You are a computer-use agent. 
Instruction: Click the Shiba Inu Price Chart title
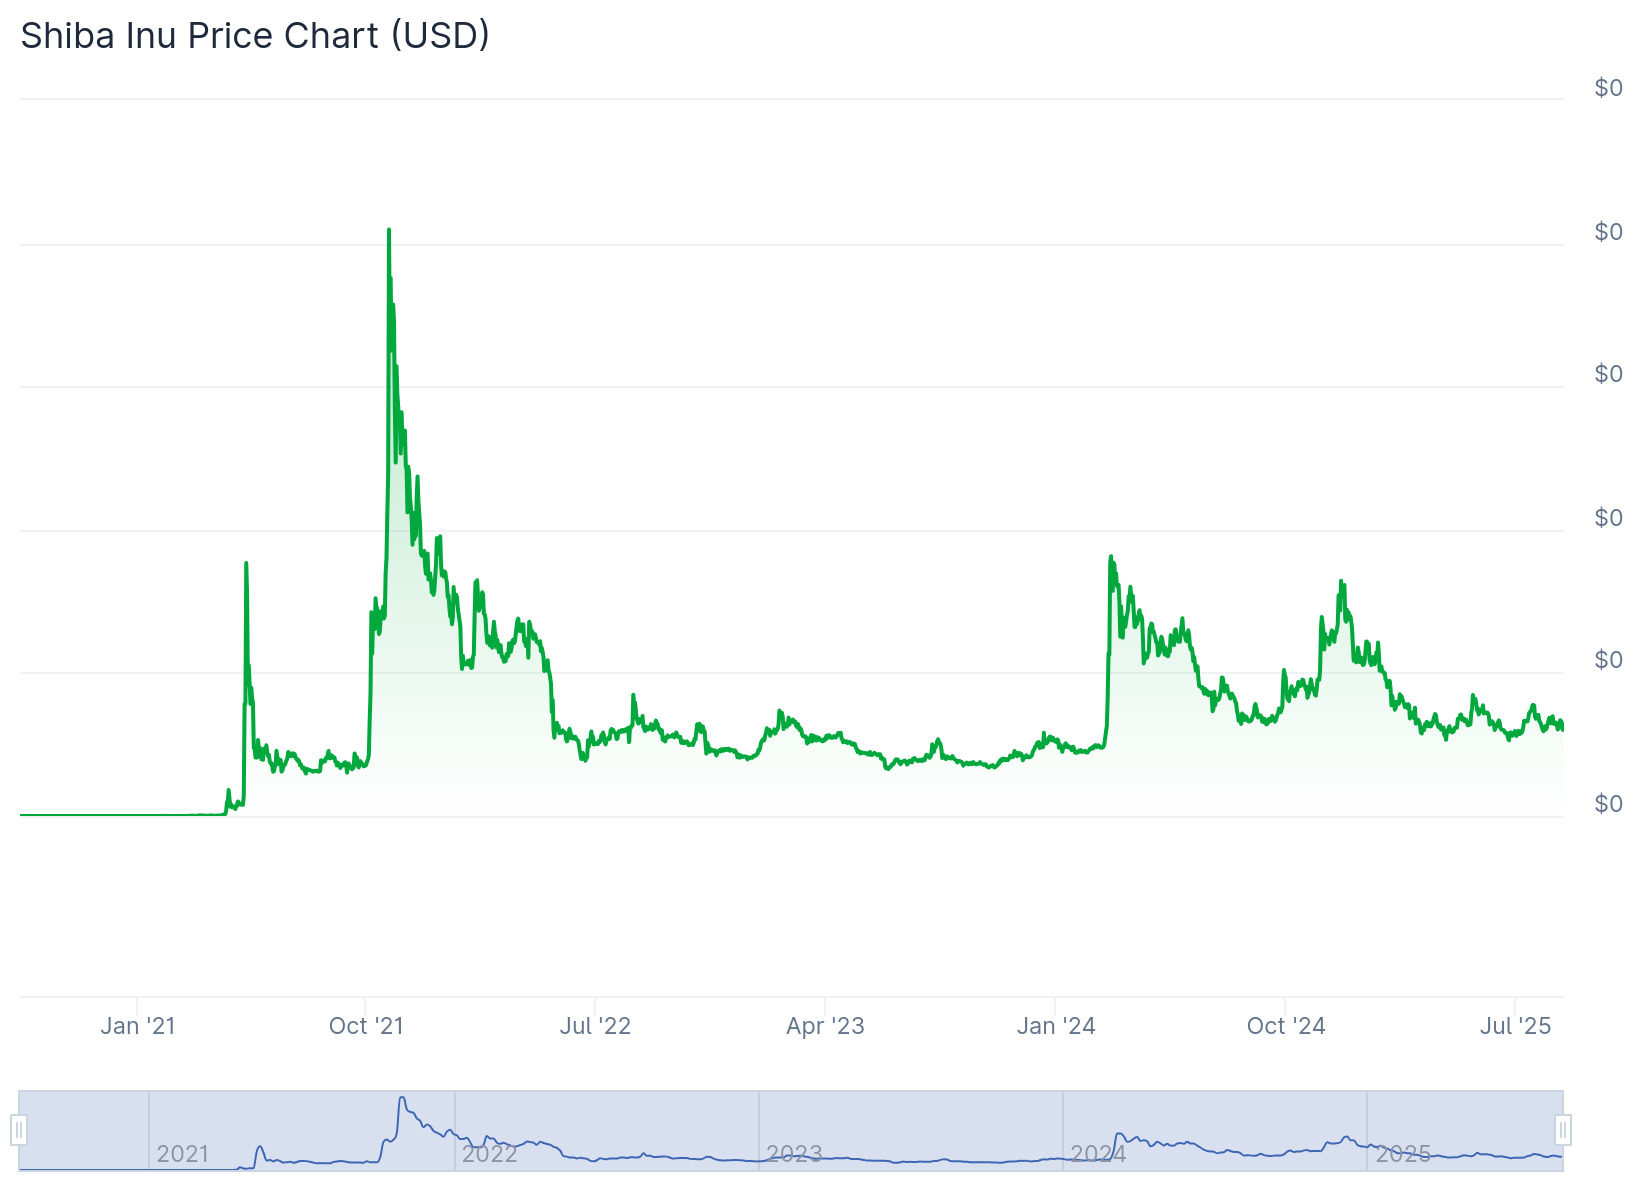pos(255,35)
